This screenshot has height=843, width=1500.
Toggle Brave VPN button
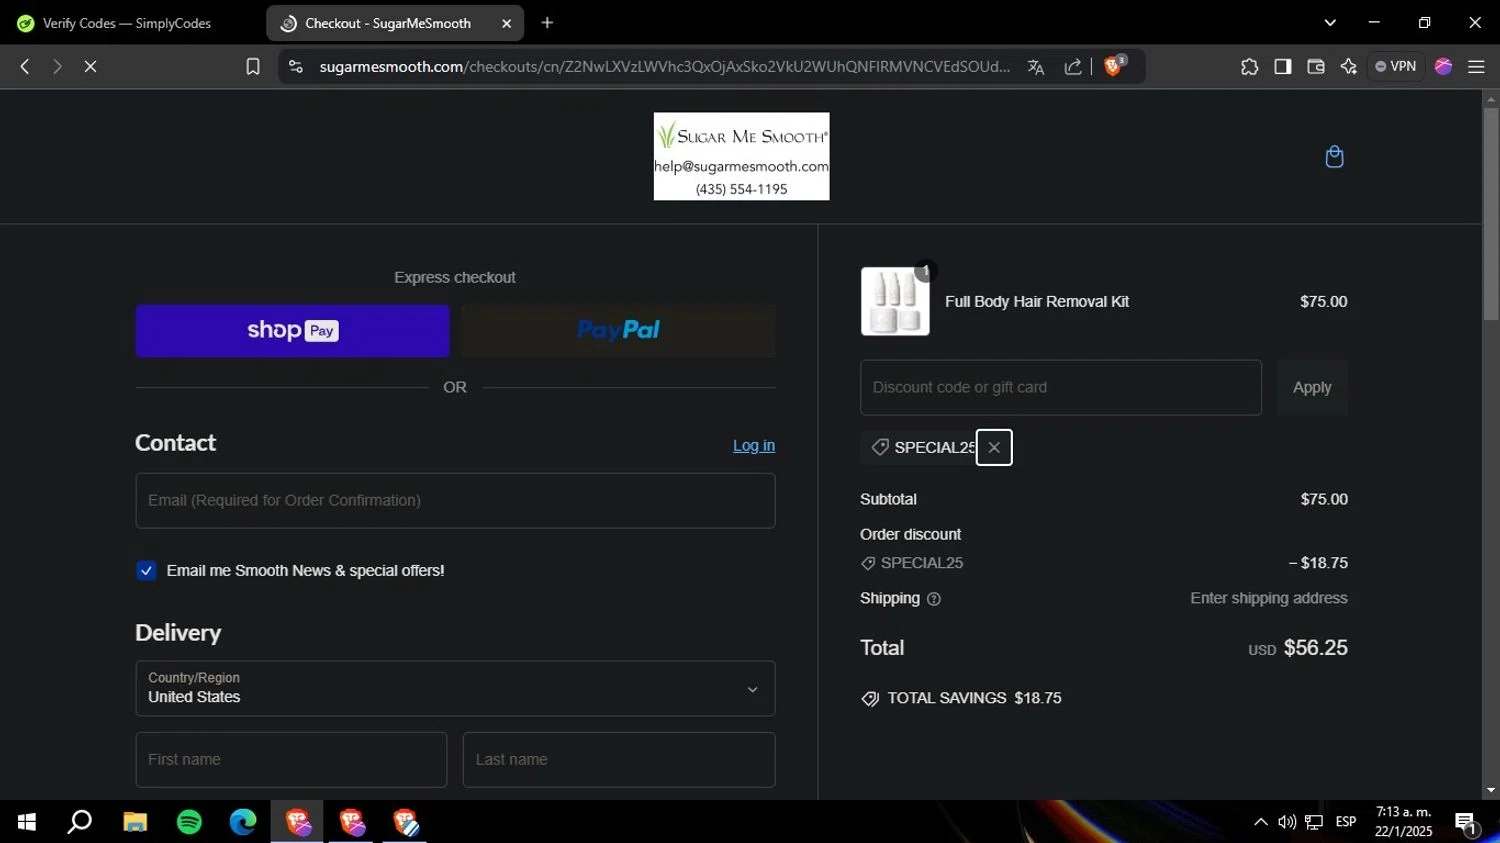(x=1396, y=66)
